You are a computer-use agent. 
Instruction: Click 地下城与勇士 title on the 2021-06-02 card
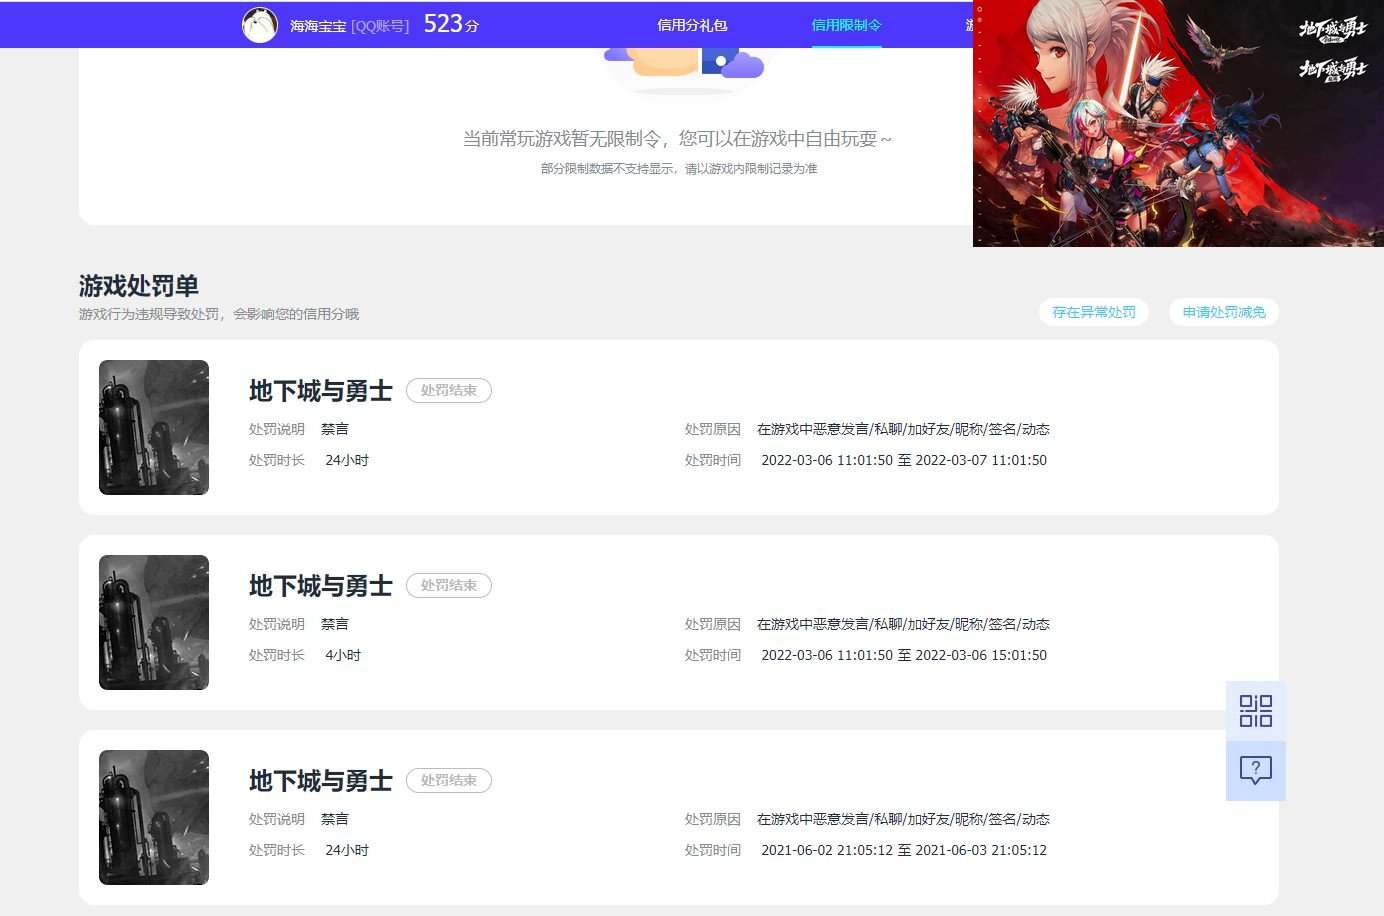pyautogui.click(x=321, y=780)
